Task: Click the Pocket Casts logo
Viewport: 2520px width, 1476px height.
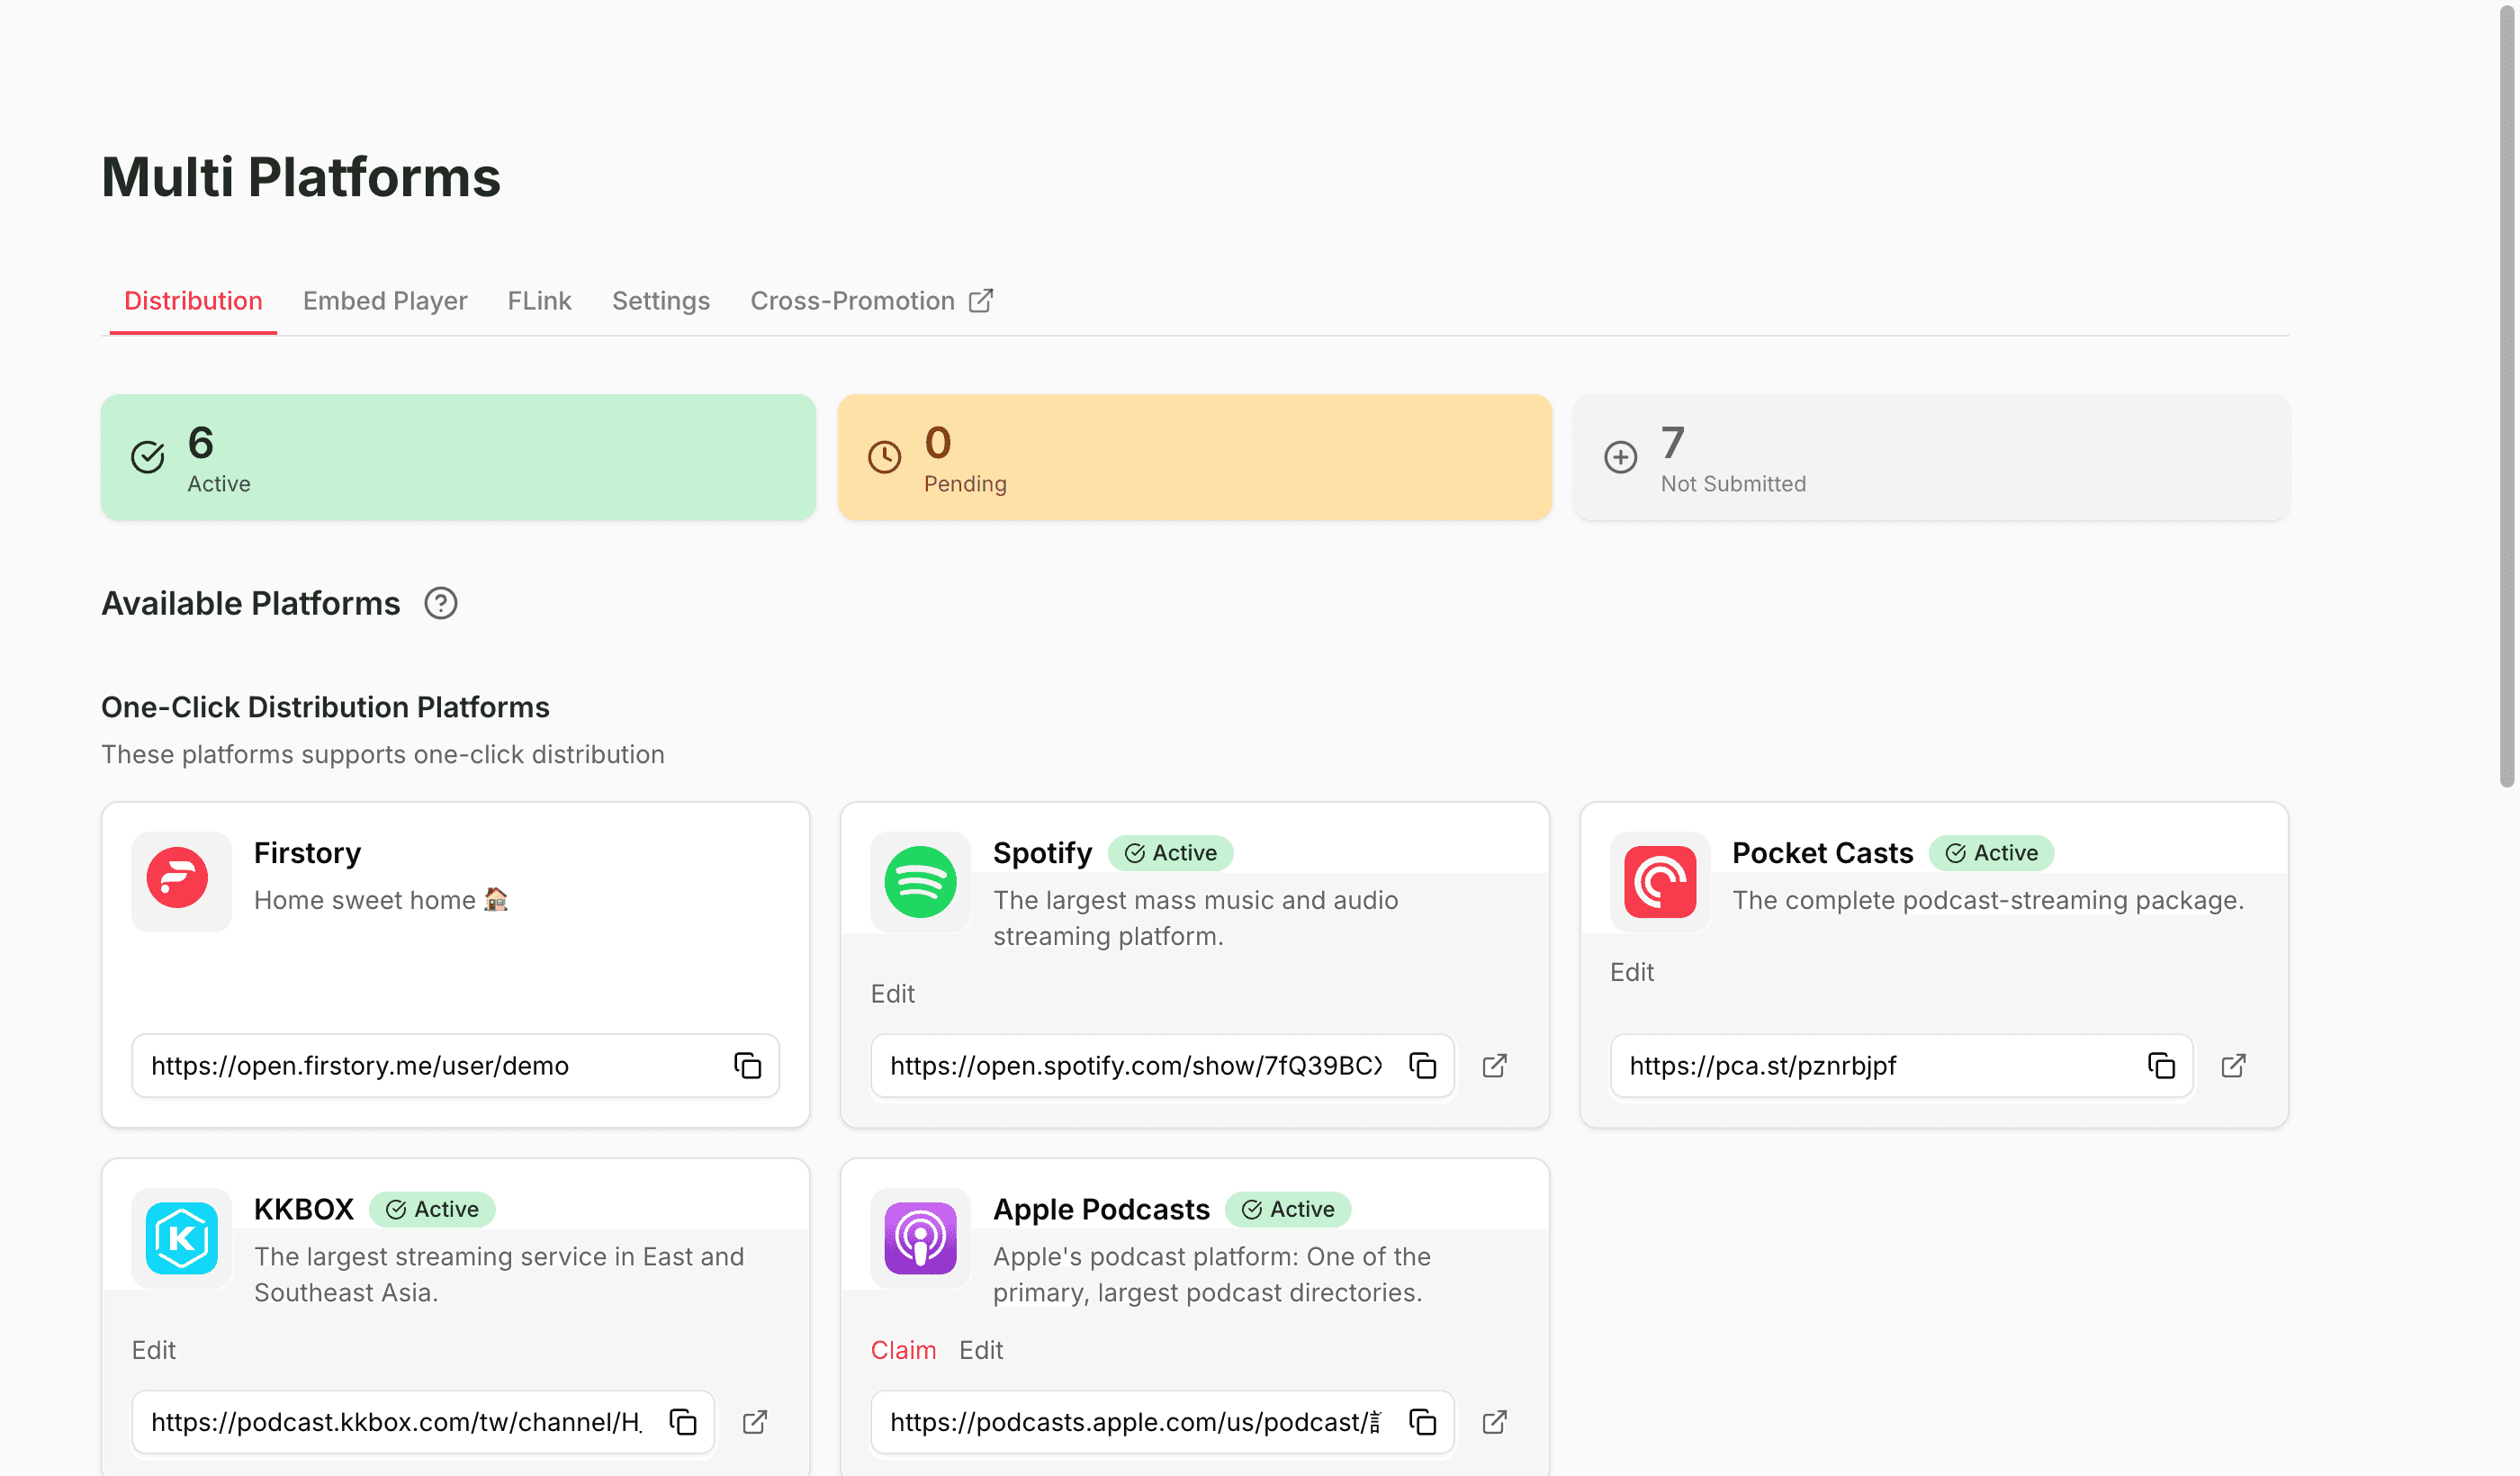Action: pyautogui.click(x=1659, y=881)
